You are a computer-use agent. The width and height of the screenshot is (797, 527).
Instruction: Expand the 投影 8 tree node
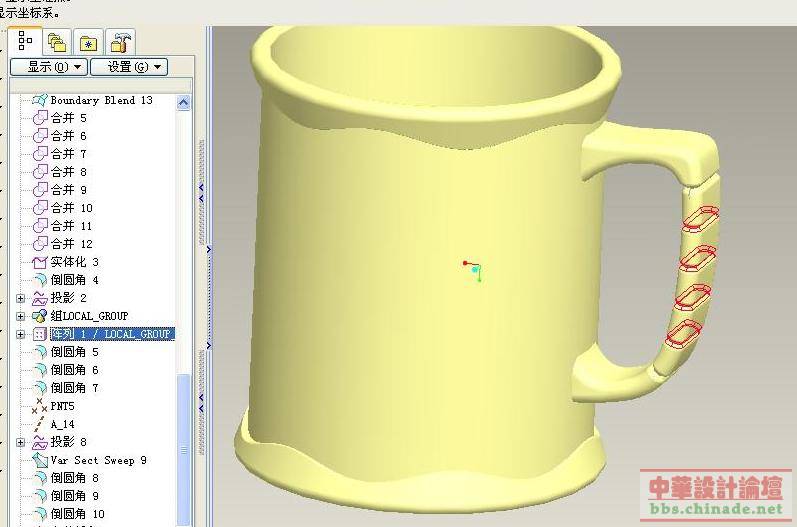point(21,442)
